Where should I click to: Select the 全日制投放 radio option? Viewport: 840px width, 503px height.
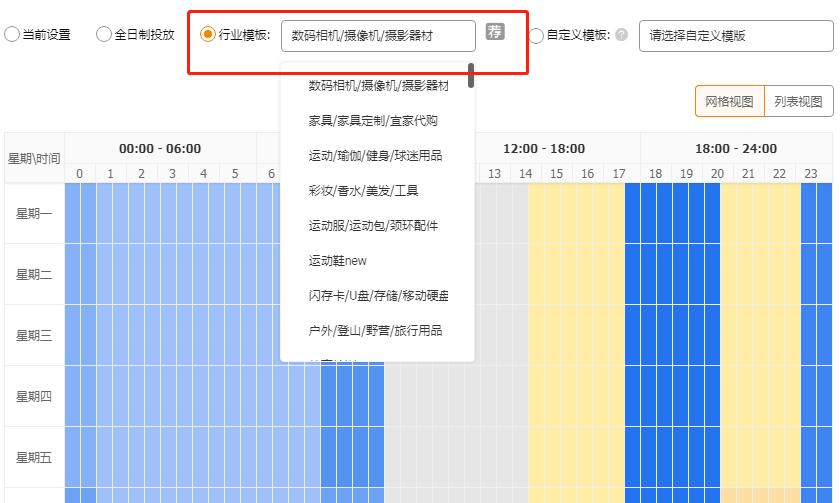[x=103, y=34]
